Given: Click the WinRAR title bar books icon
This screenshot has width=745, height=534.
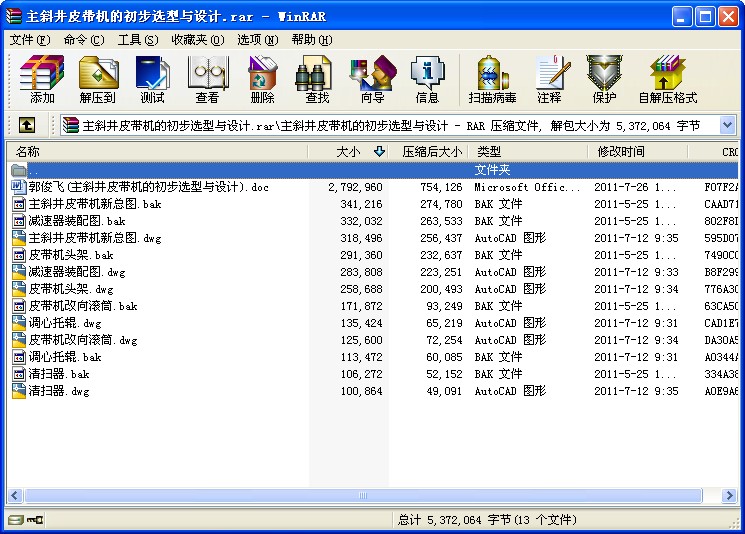Looking at the screenshot, I should point(14,16).
